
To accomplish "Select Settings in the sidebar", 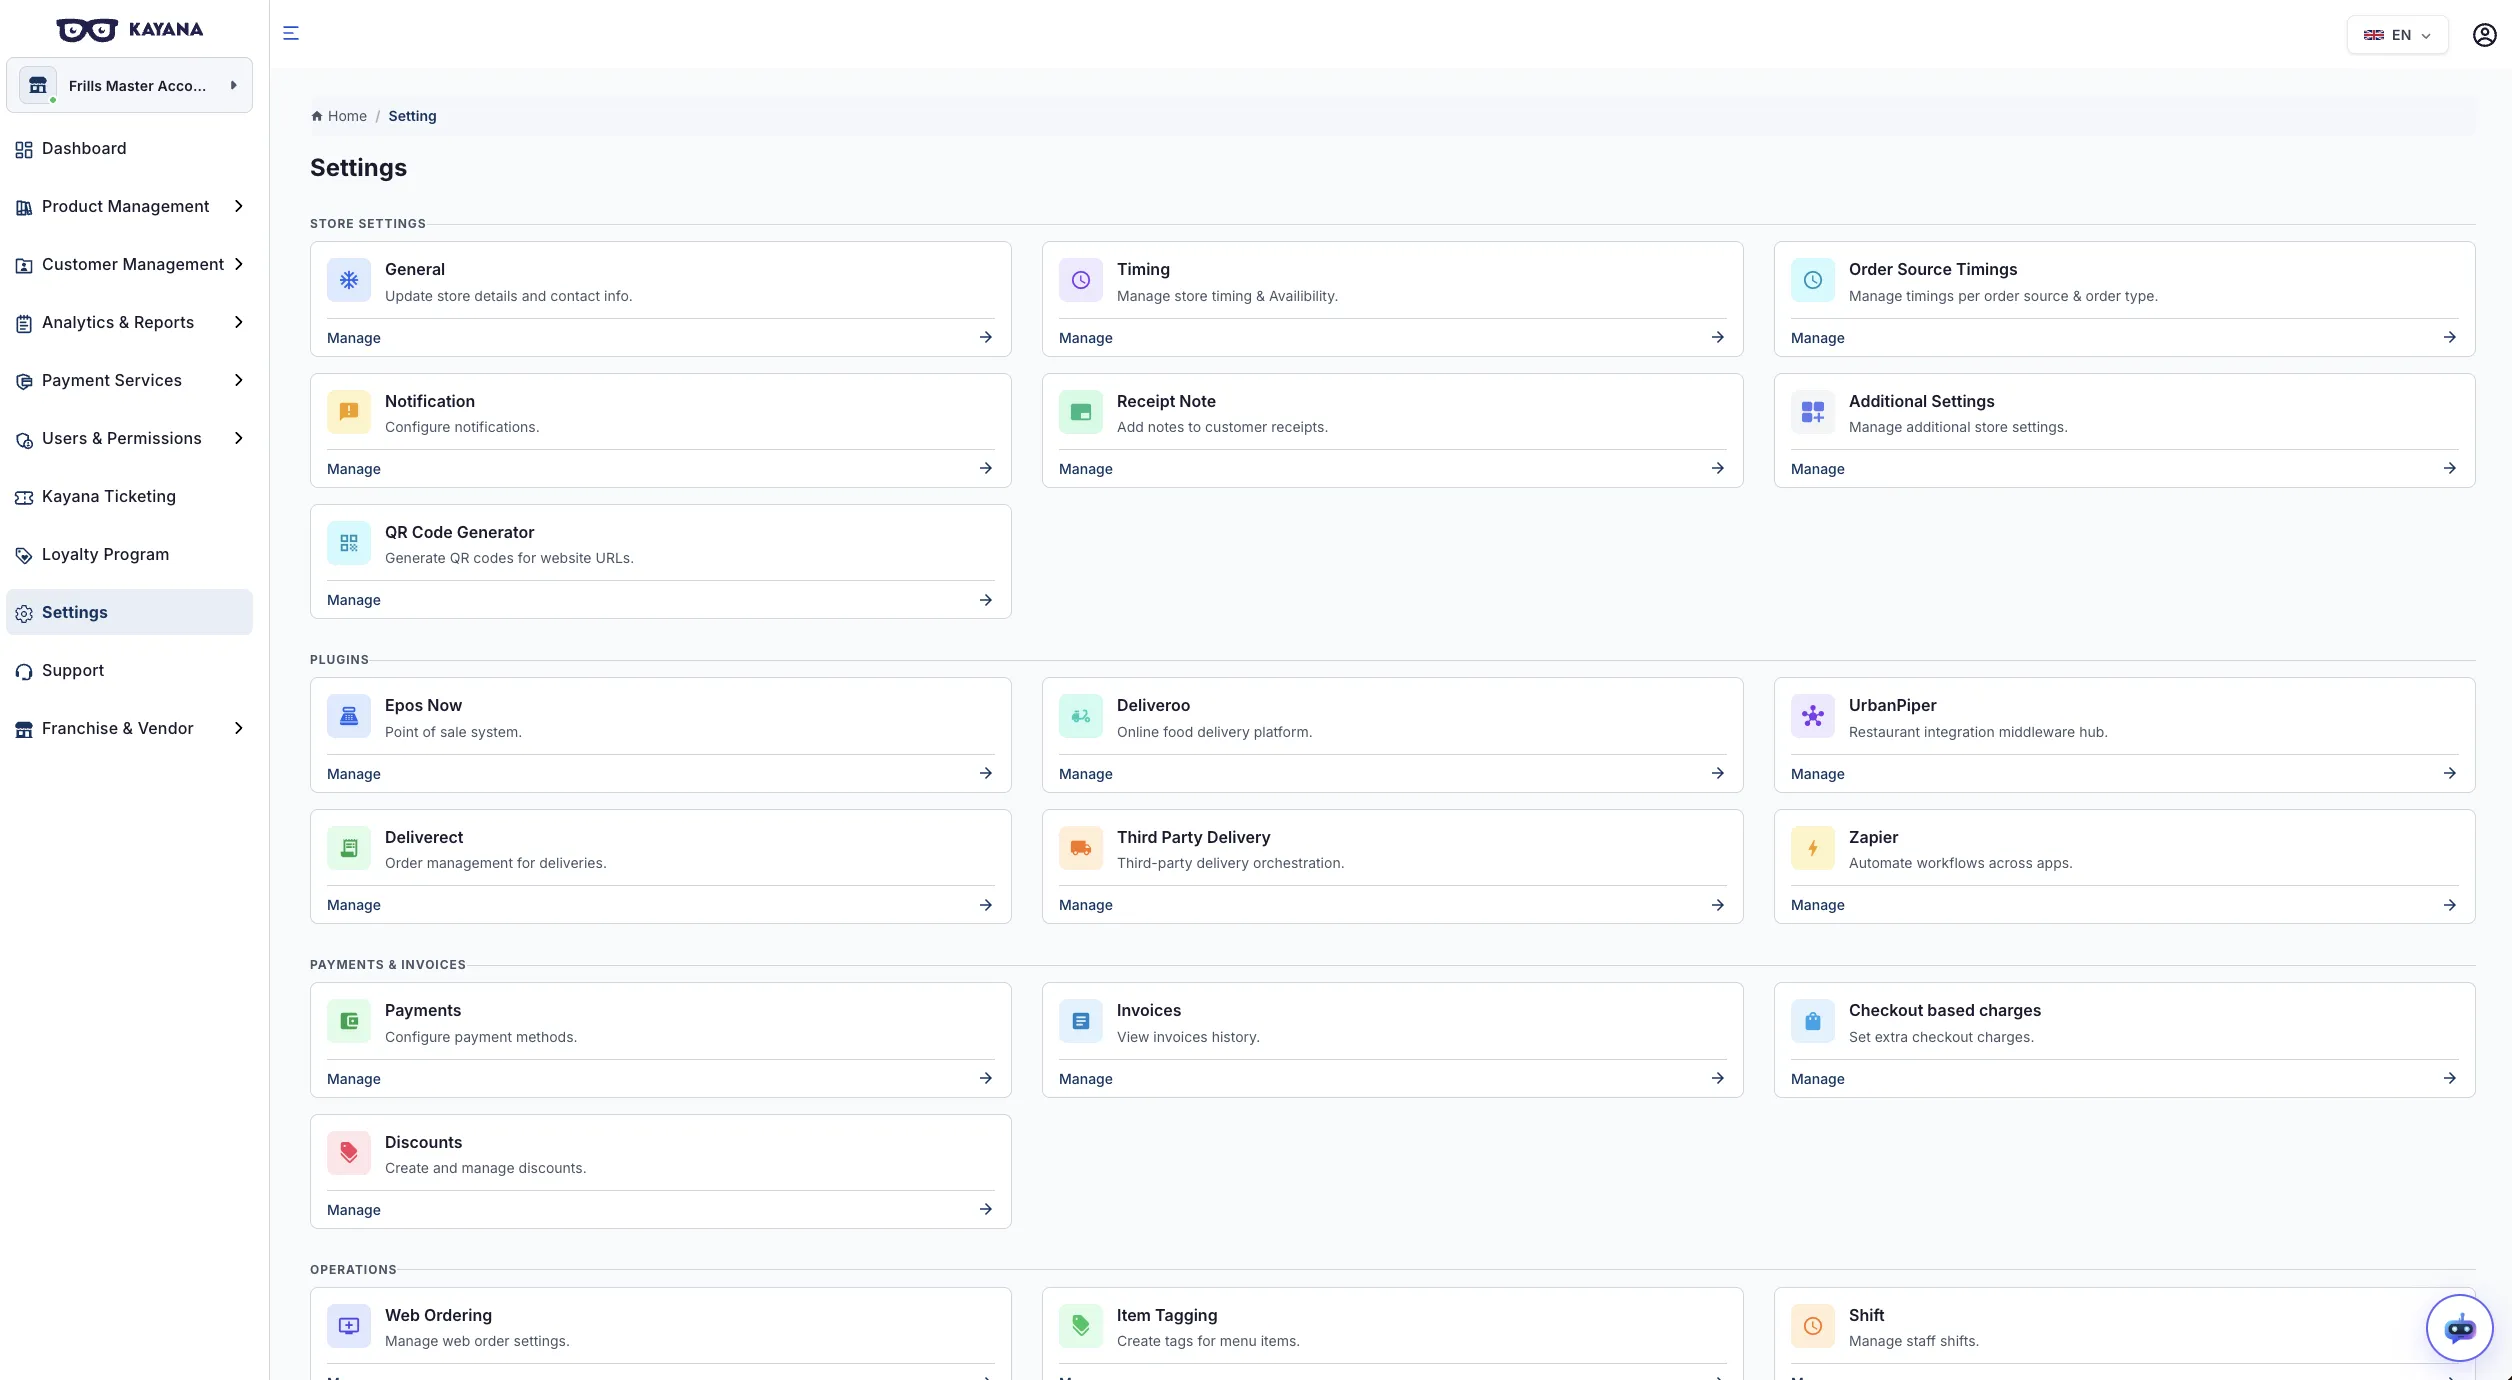I will [129, 612].
